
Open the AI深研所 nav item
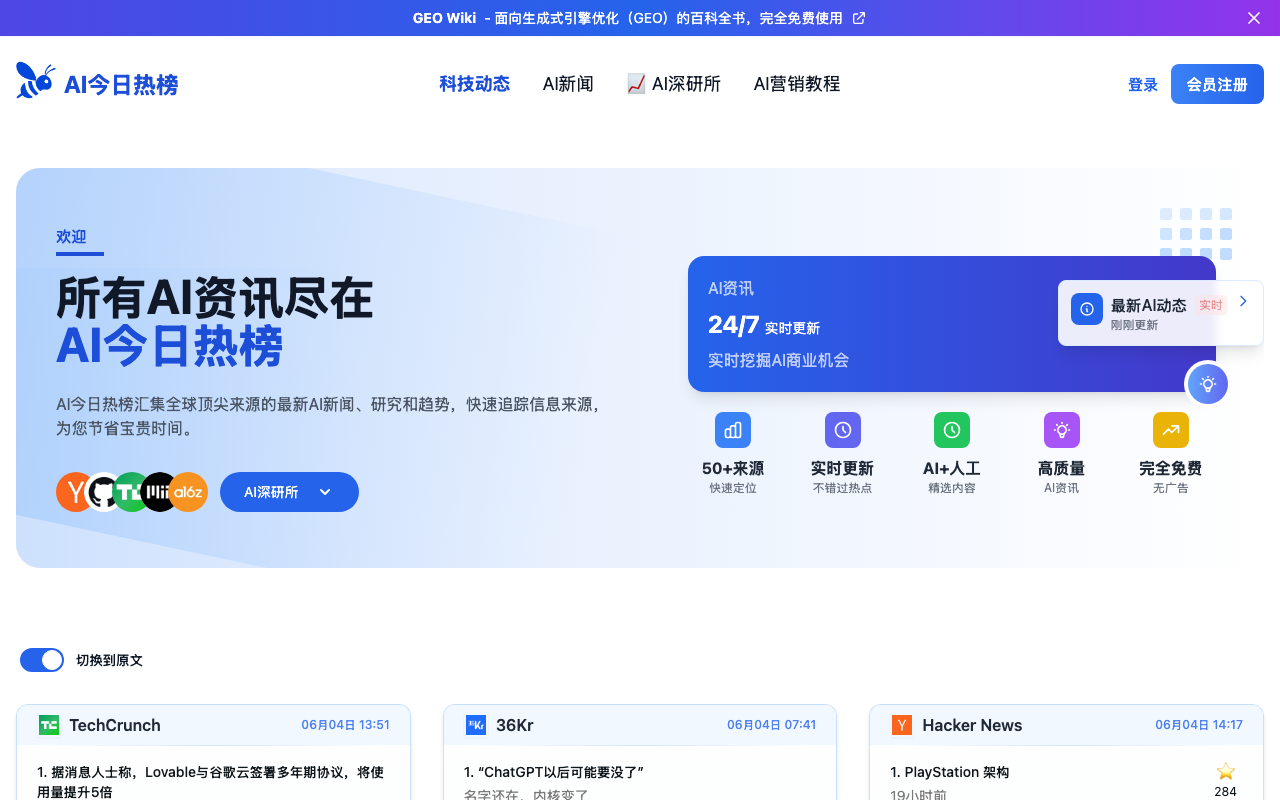click(x=674, y=84)
